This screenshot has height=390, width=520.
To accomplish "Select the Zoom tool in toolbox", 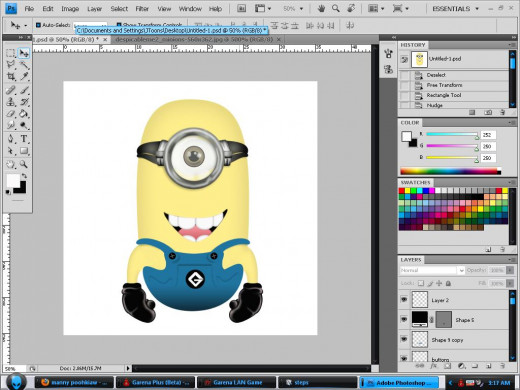I will 24,164.
